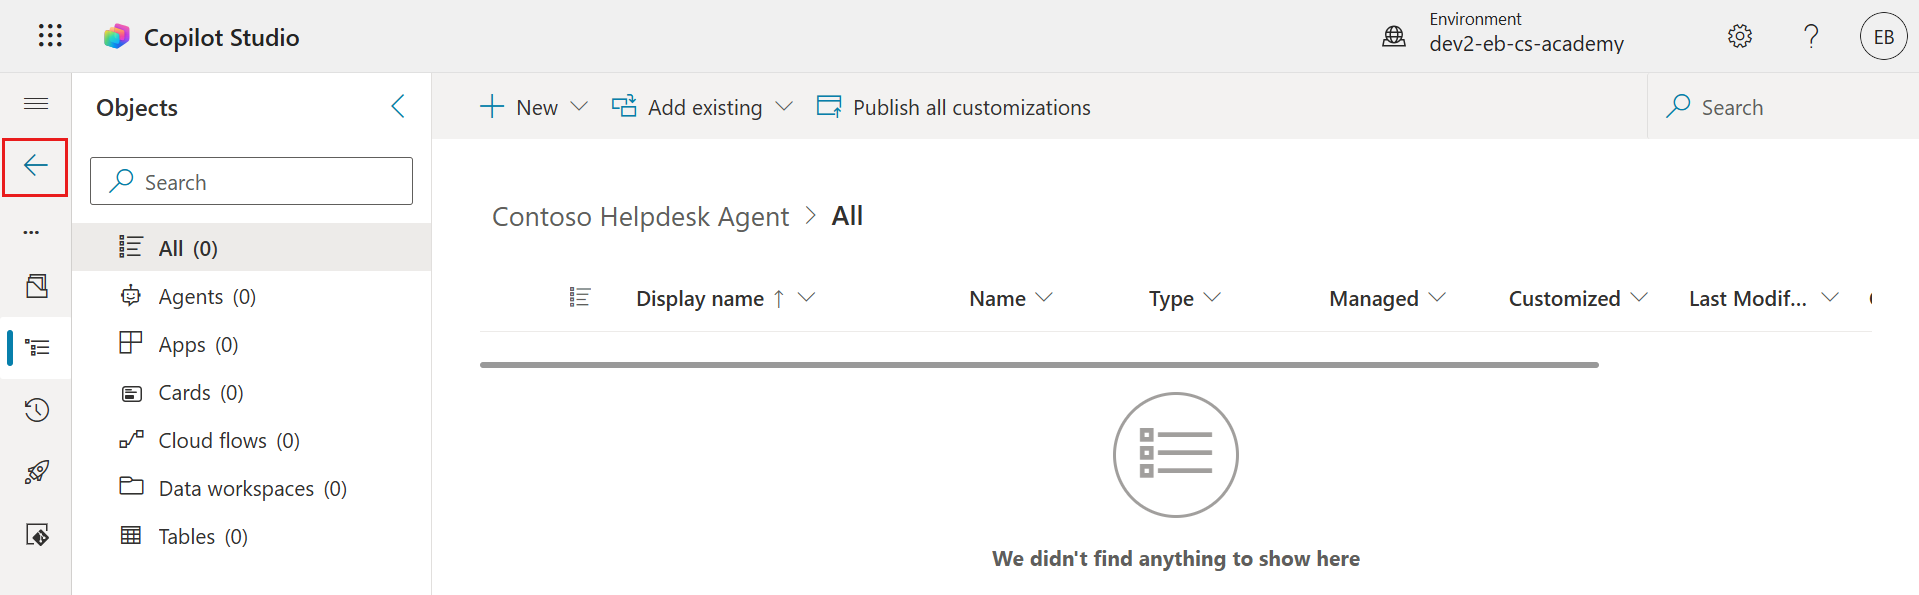The height and width of the screenshot is (595, 1919).
Task: Select Agents (0) in Objects tree
Action: [252, 297]
